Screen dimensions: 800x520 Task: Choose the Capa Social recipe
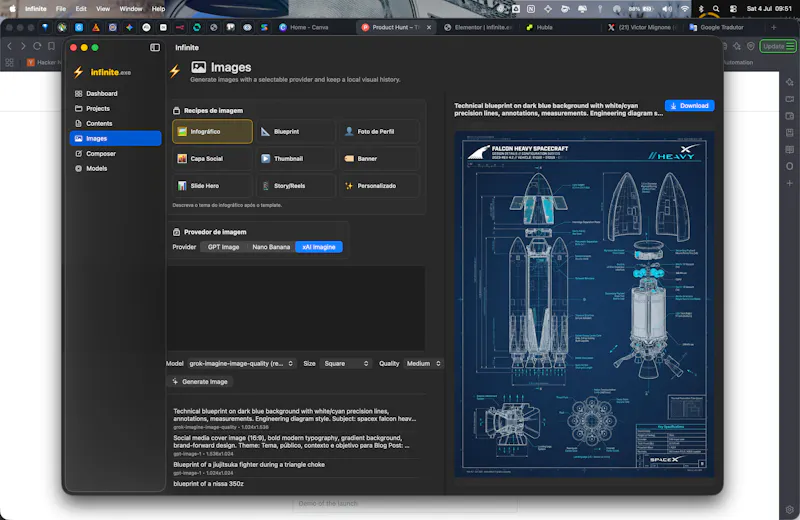(x=212, y=159)
